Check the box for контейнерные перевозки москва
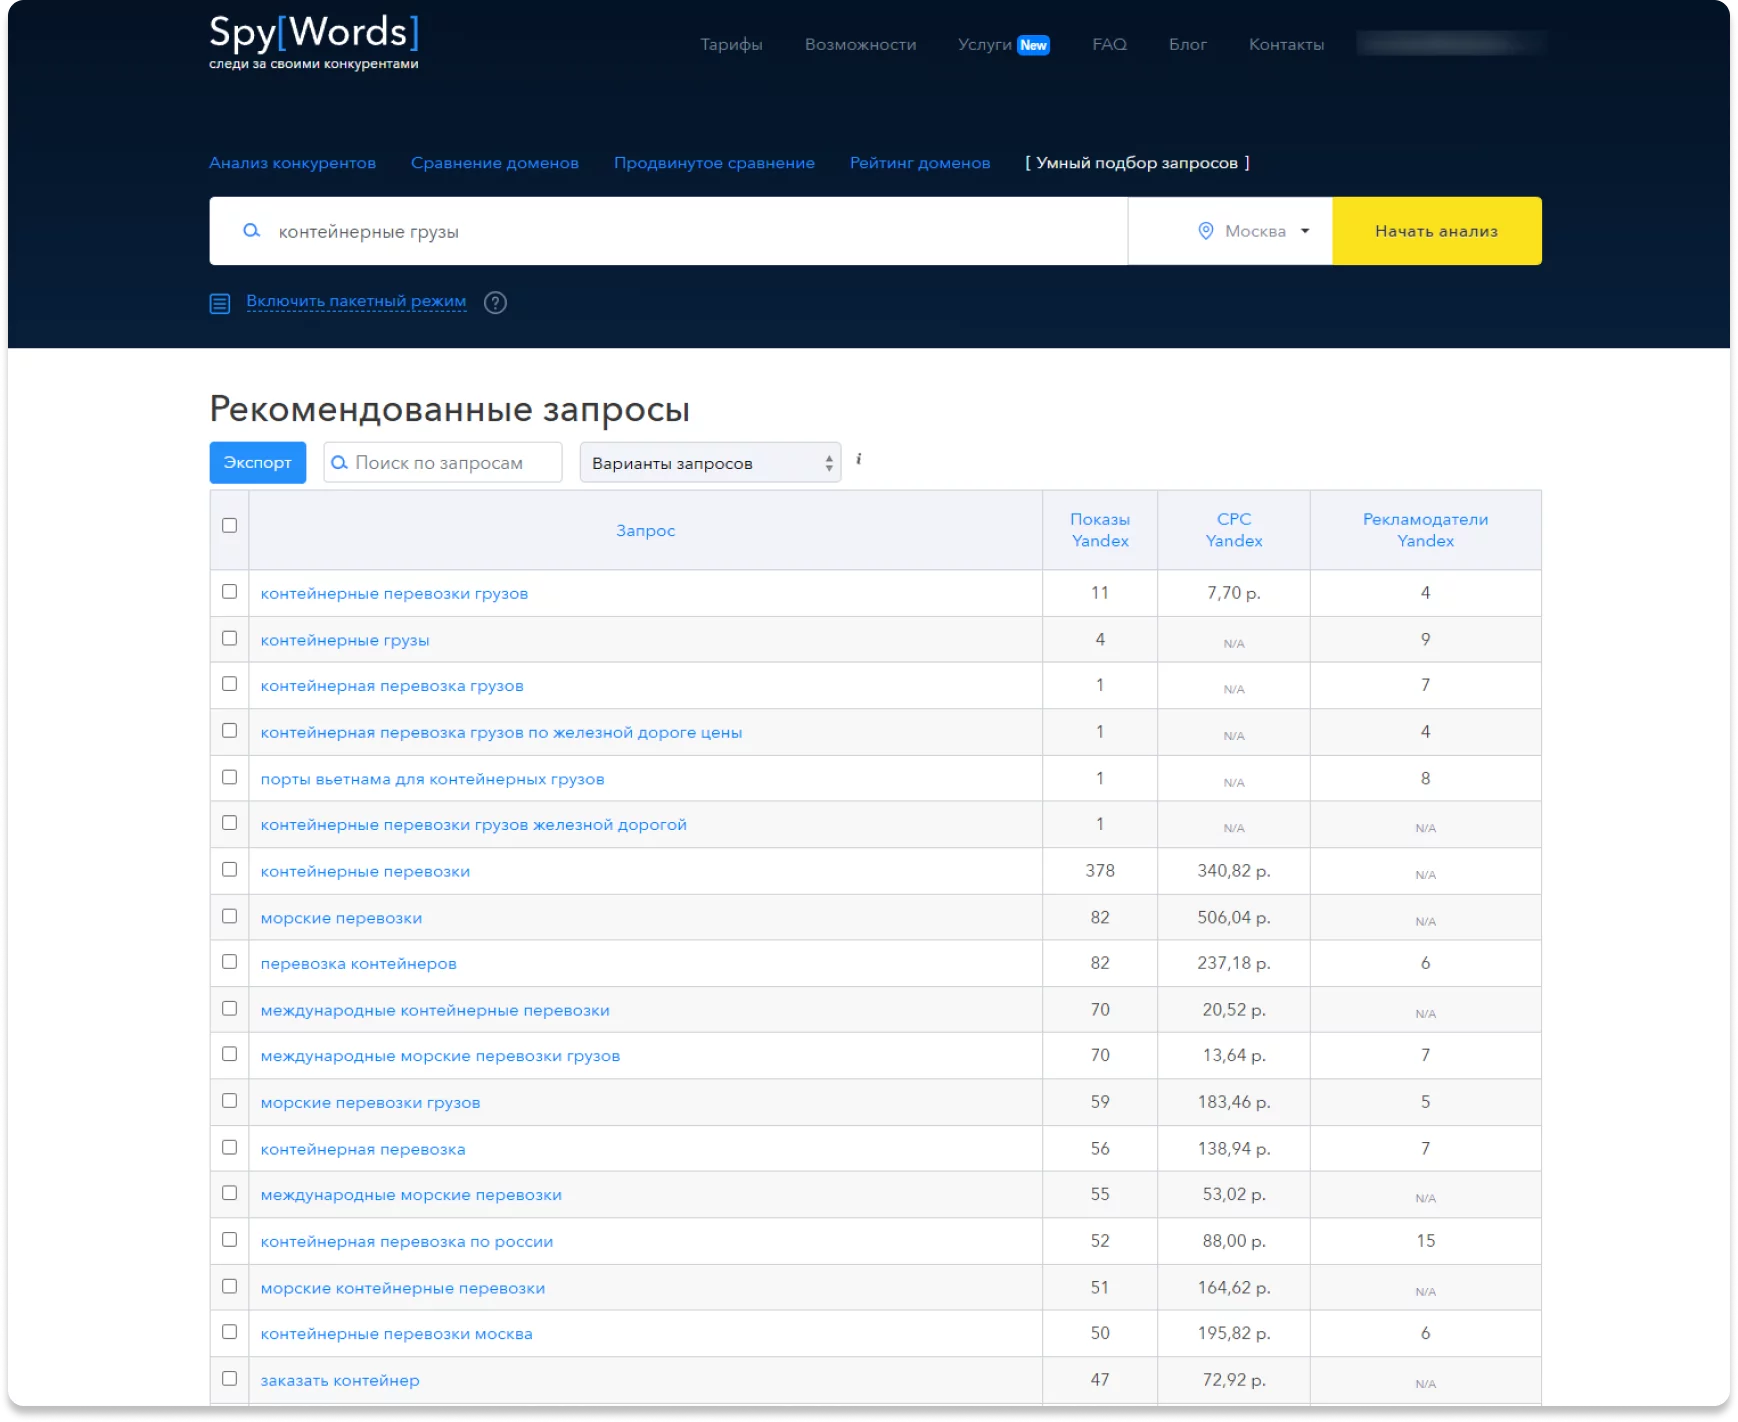Viewport: 1738px width, 1422px height. (229, 1332)
